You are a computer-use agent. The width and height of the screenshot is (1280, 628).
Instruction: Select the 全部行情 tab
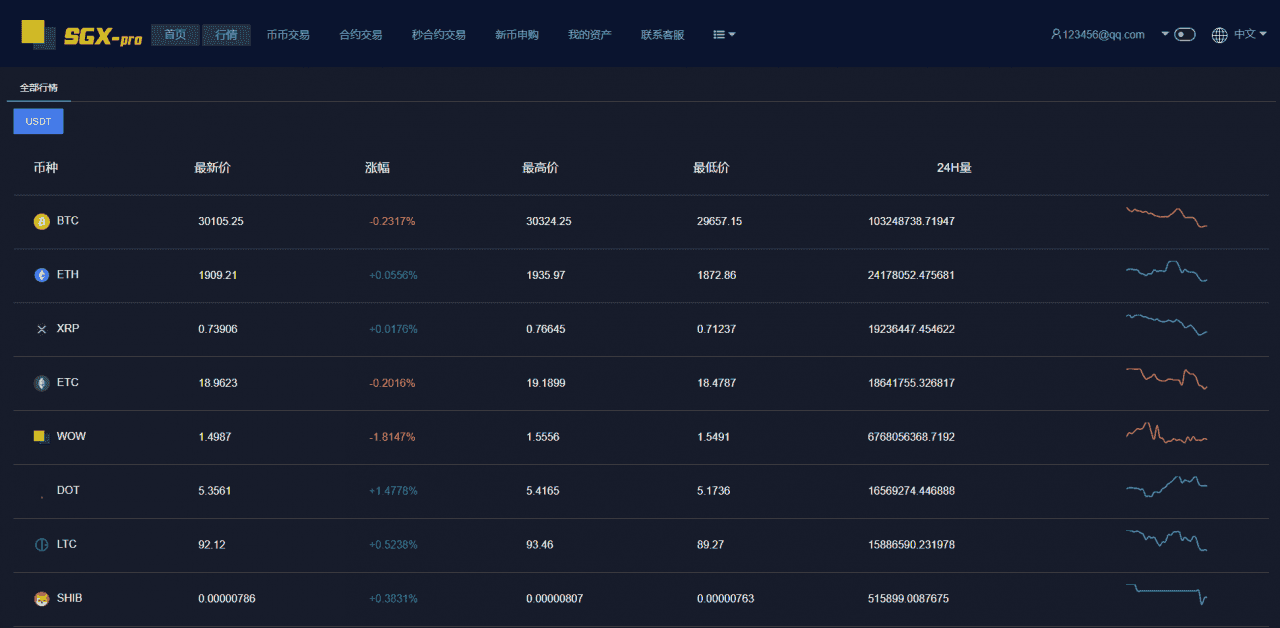click(39, 88)
